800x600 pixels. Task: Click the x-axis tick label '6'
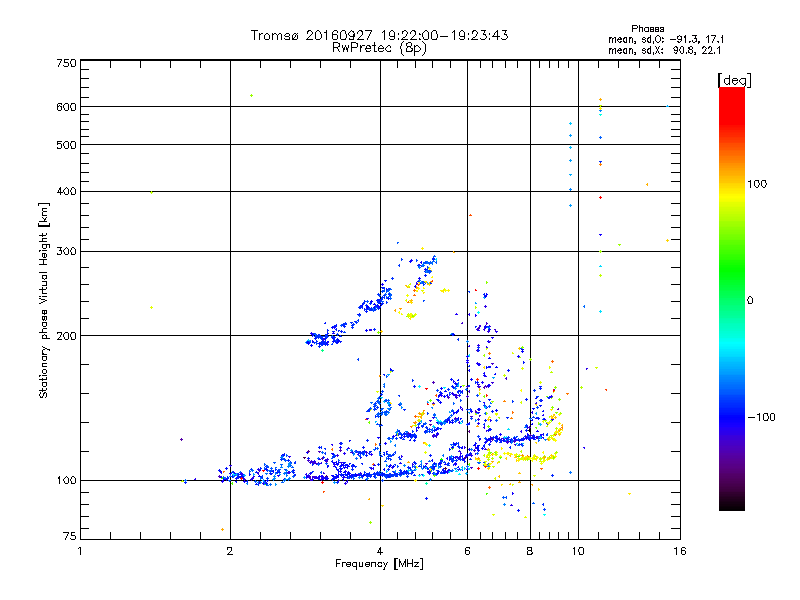(467, 551)
